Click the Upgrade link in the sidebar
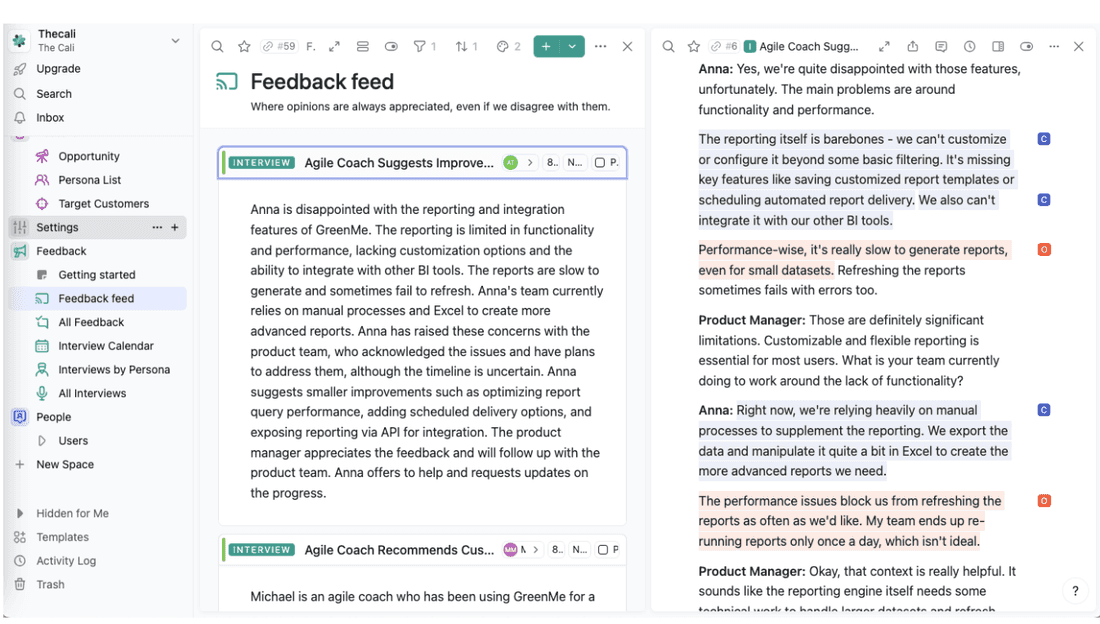 (x=60, y=68)
